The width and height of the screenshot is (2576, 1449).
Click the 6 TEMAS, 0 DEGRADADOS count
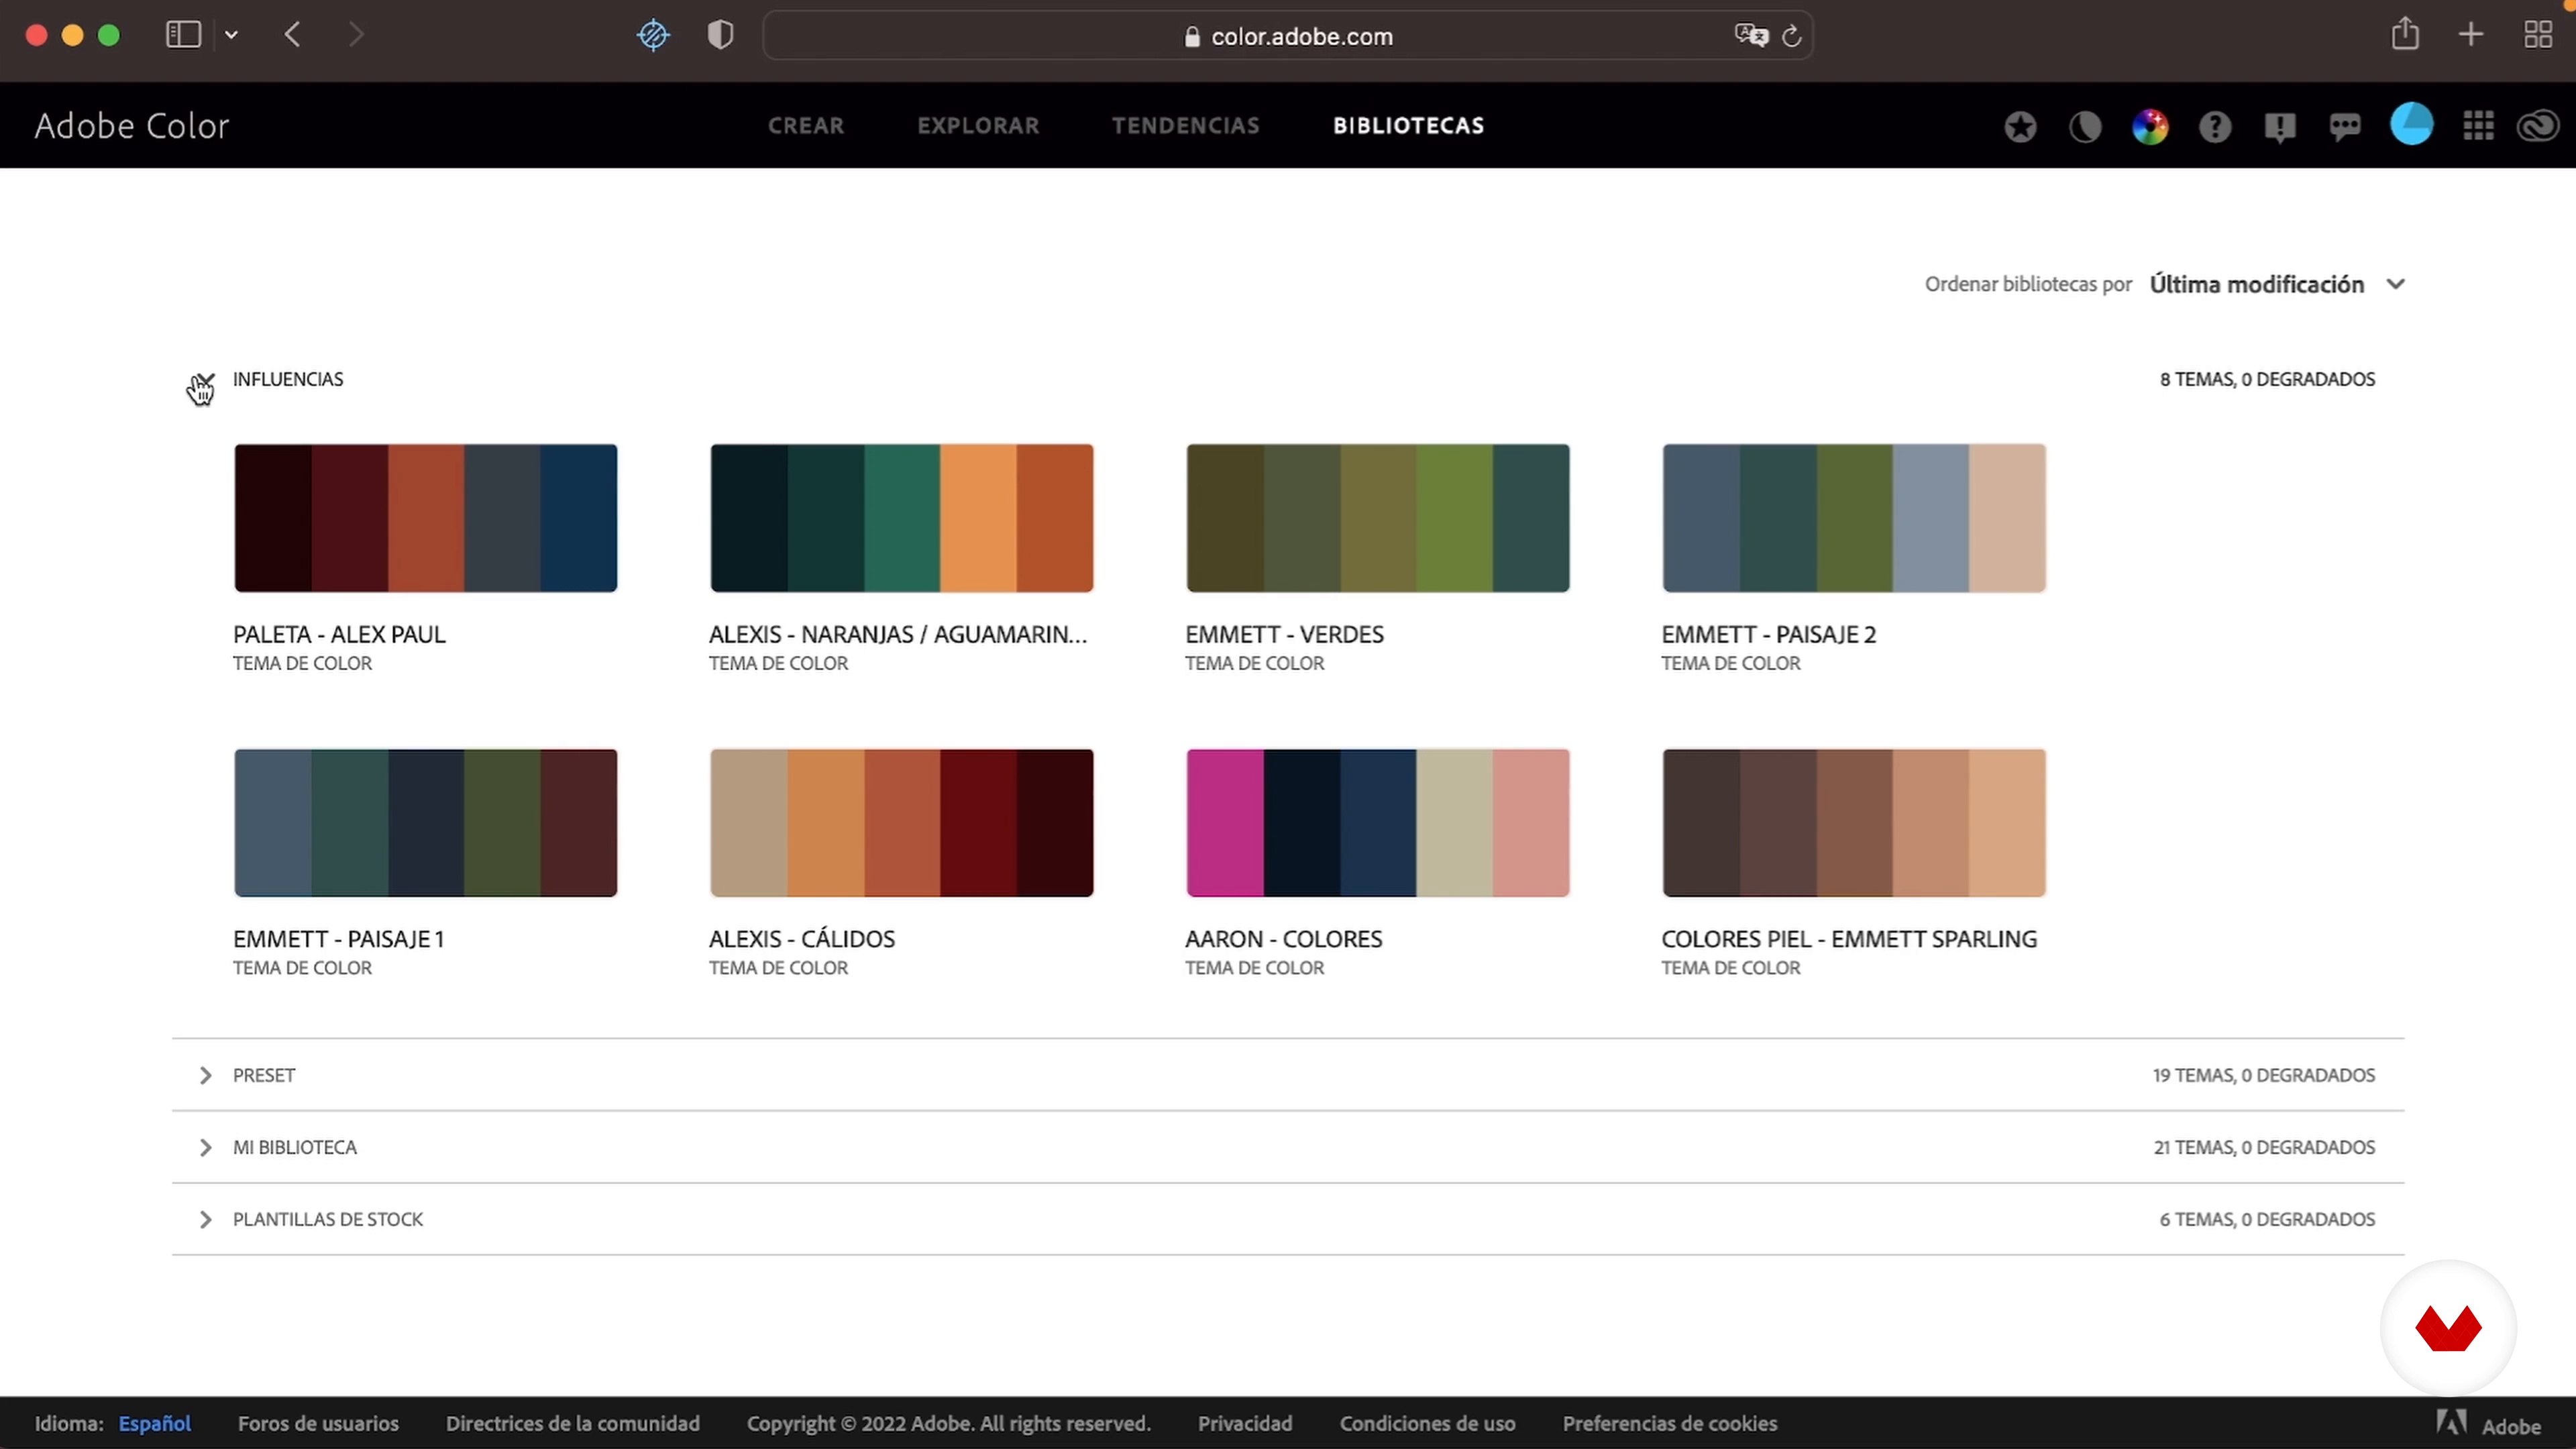(2267, 1219)
